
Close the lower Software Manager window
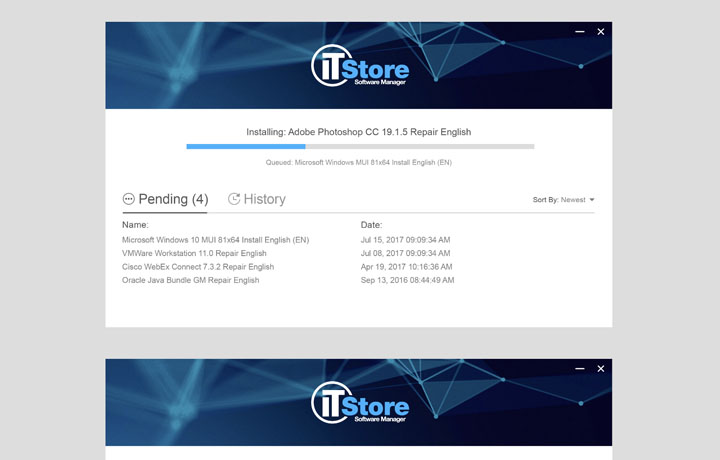601,369
